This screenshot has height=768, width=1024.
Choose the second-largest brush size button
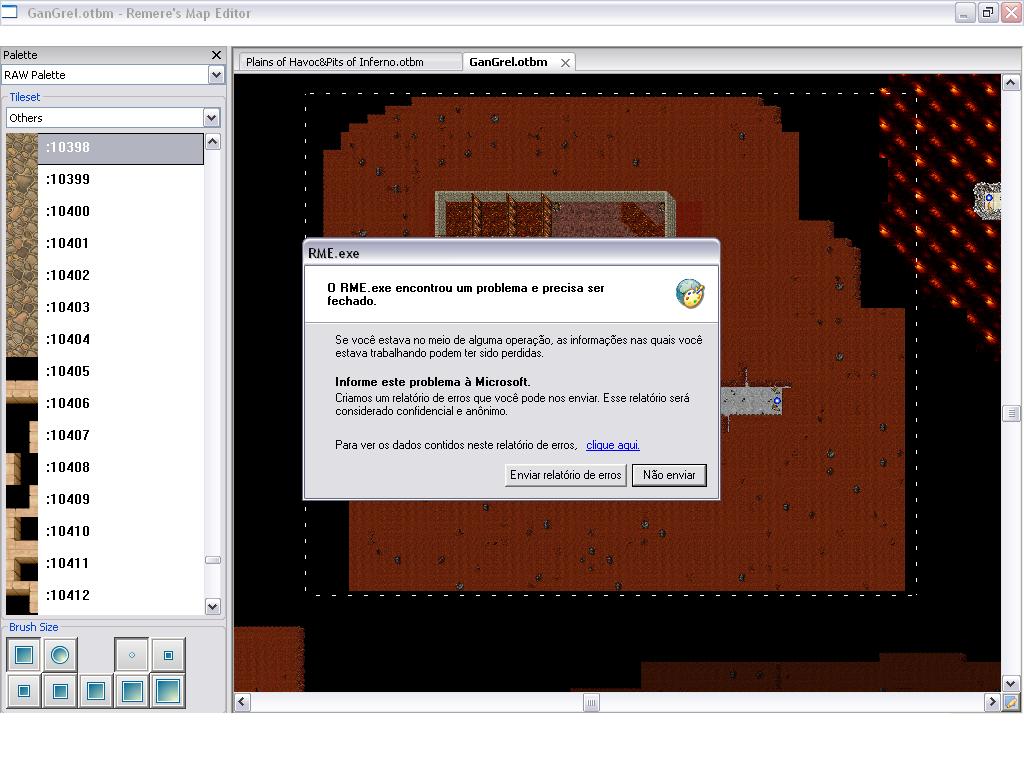tap(132, 691)
